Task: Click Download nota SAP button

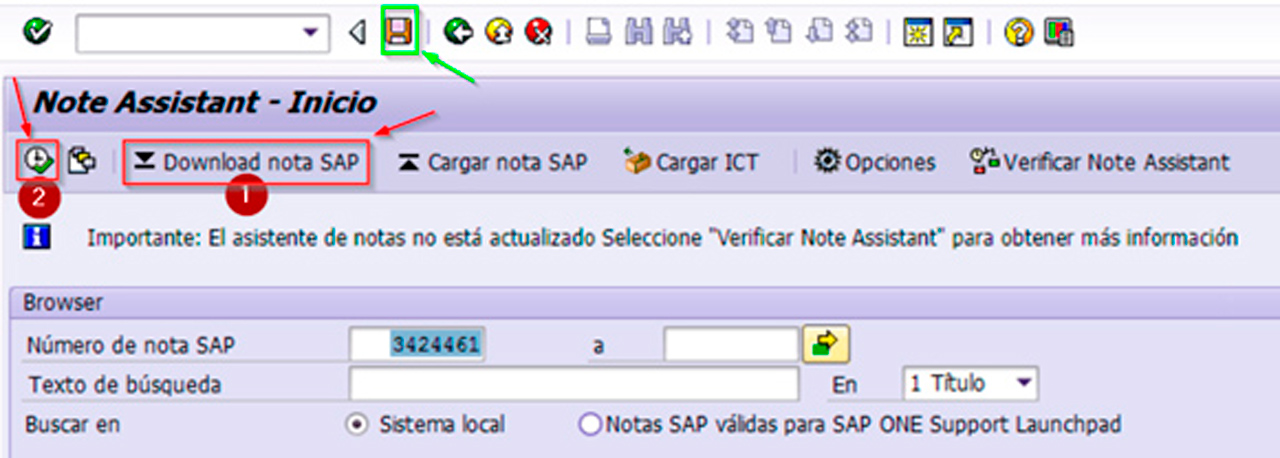Action: coord(246,162)
